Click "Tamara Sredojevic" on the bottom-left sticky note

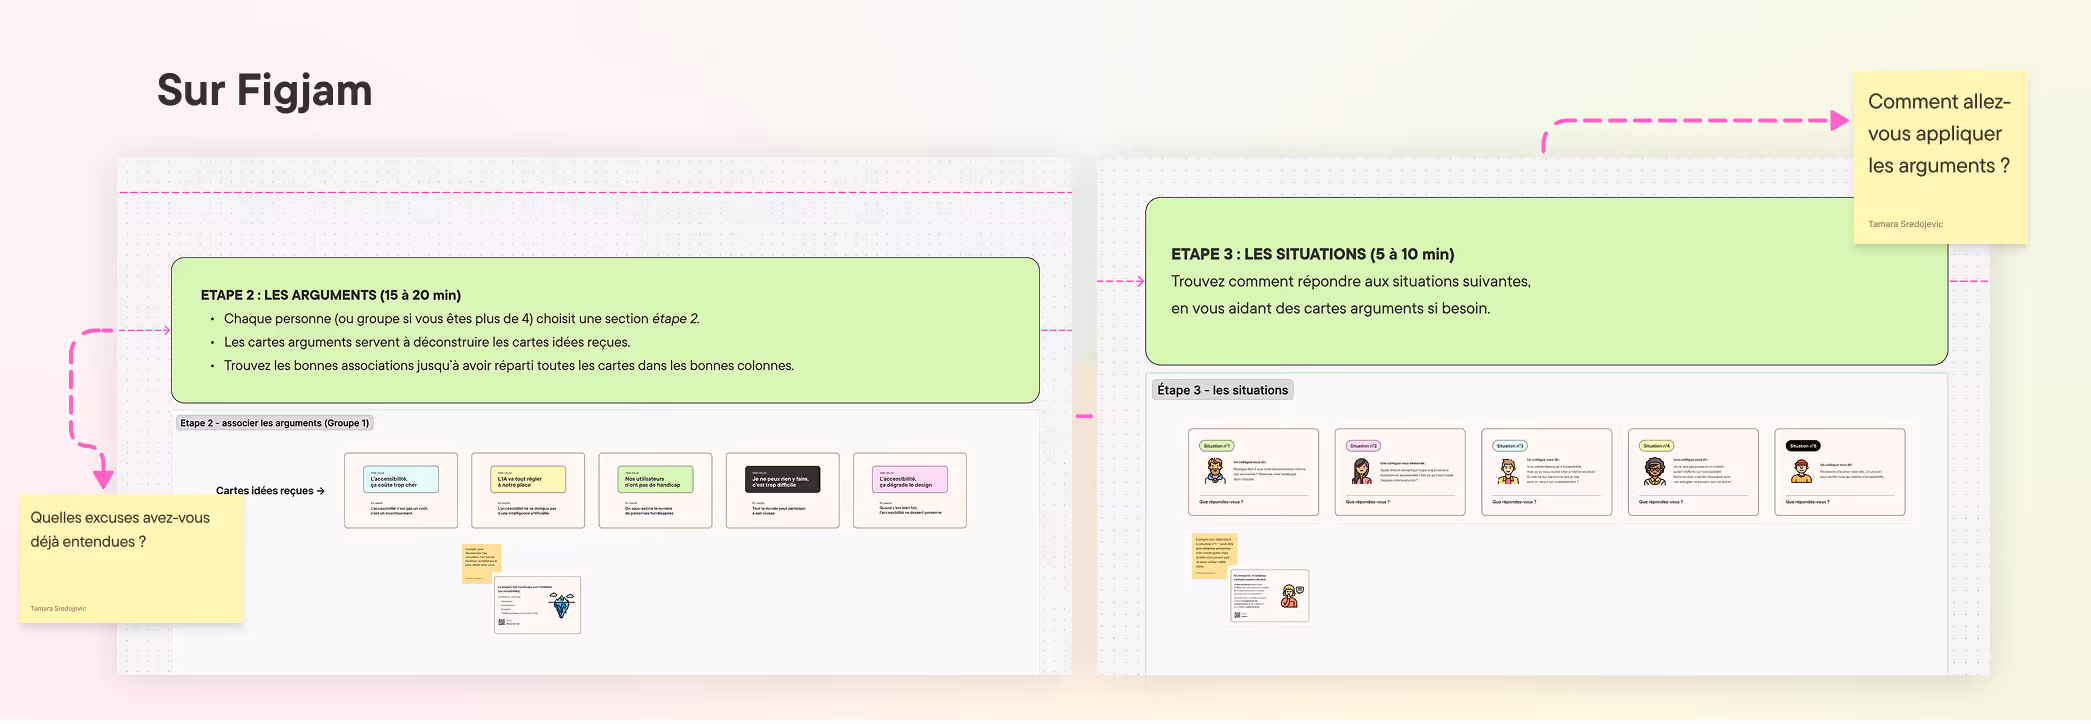click(58, 608)
